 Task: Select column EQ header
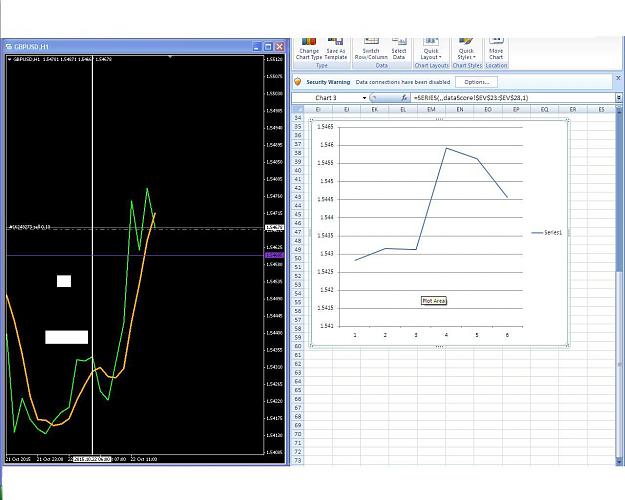coord(544,109)
